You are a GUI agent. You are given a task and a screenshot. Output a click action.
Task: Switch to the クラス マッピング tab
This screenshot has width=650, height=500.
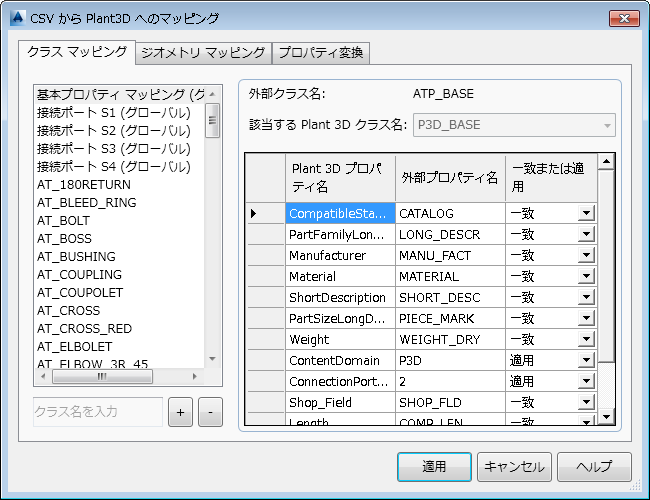tap(77, 52)
